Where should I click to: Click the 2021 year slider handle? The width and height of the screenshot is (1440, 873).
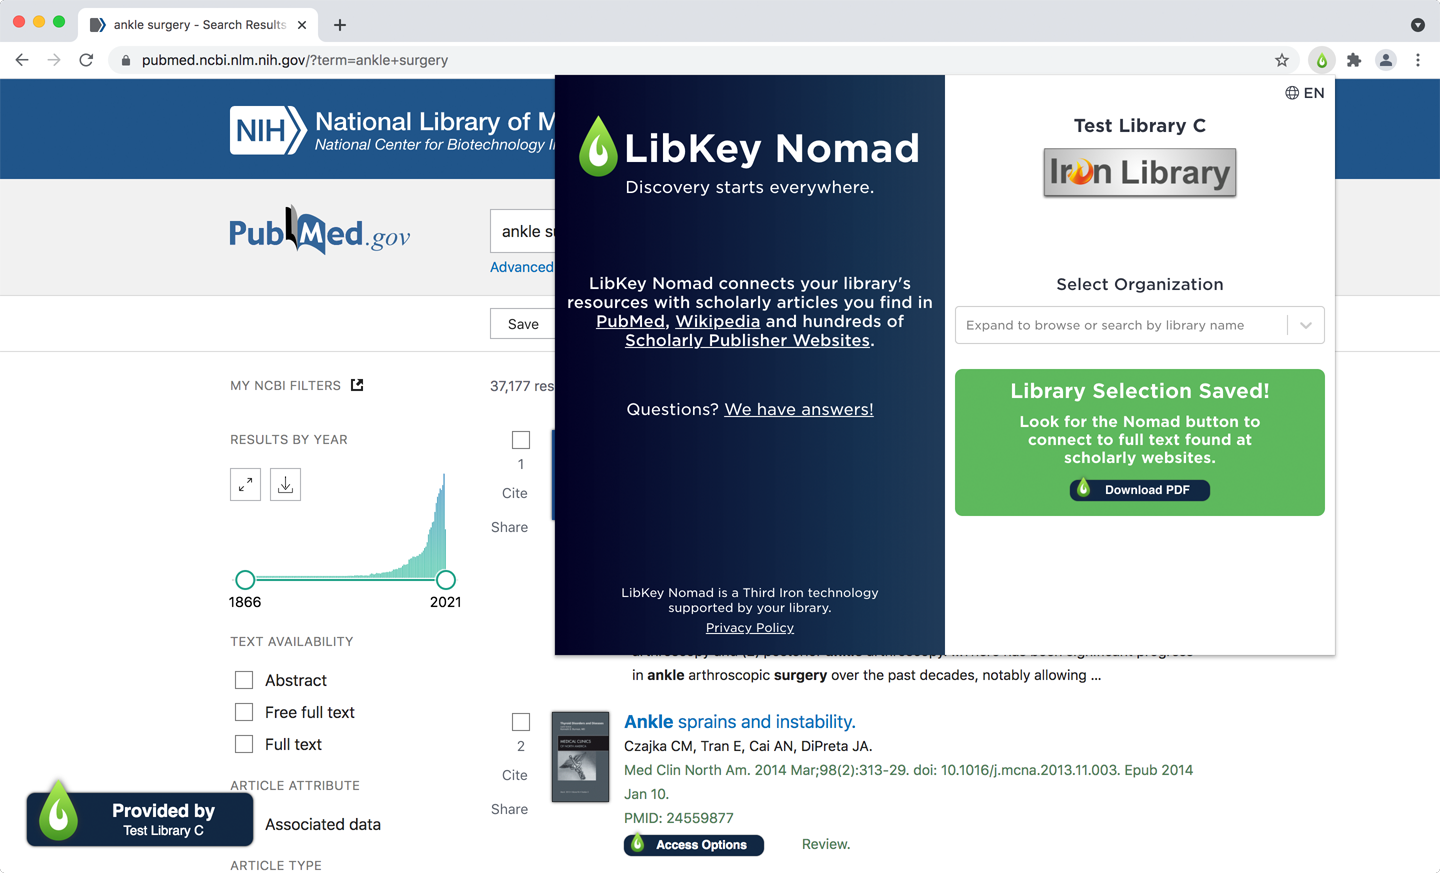tap(446, 580)
